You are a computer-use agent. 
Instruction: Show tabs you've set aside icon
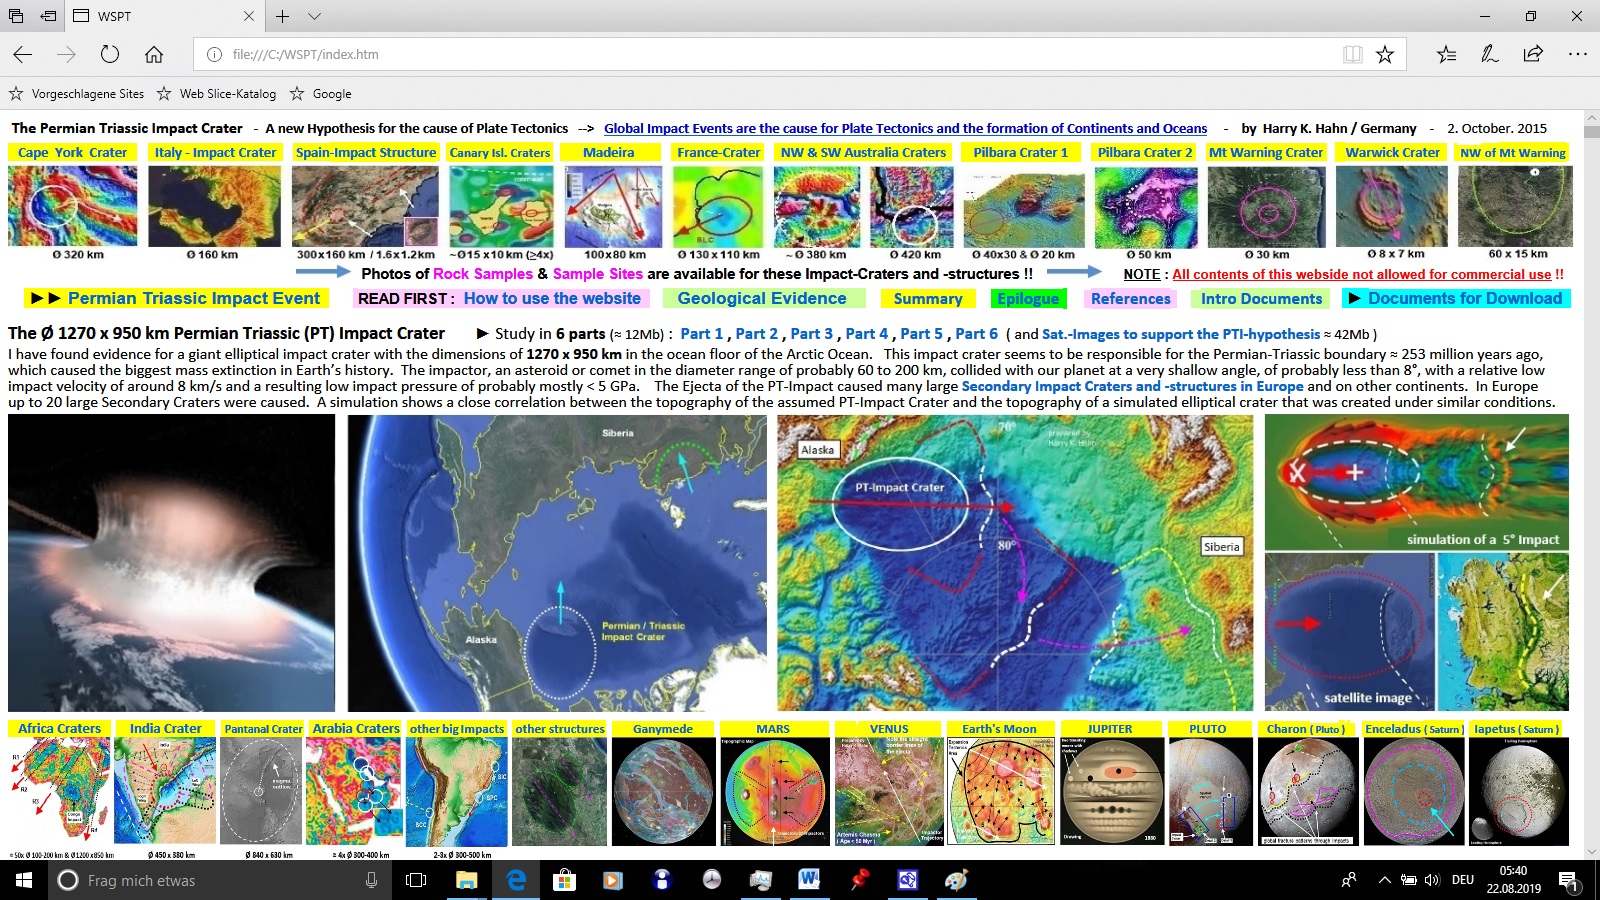(16, 16)
